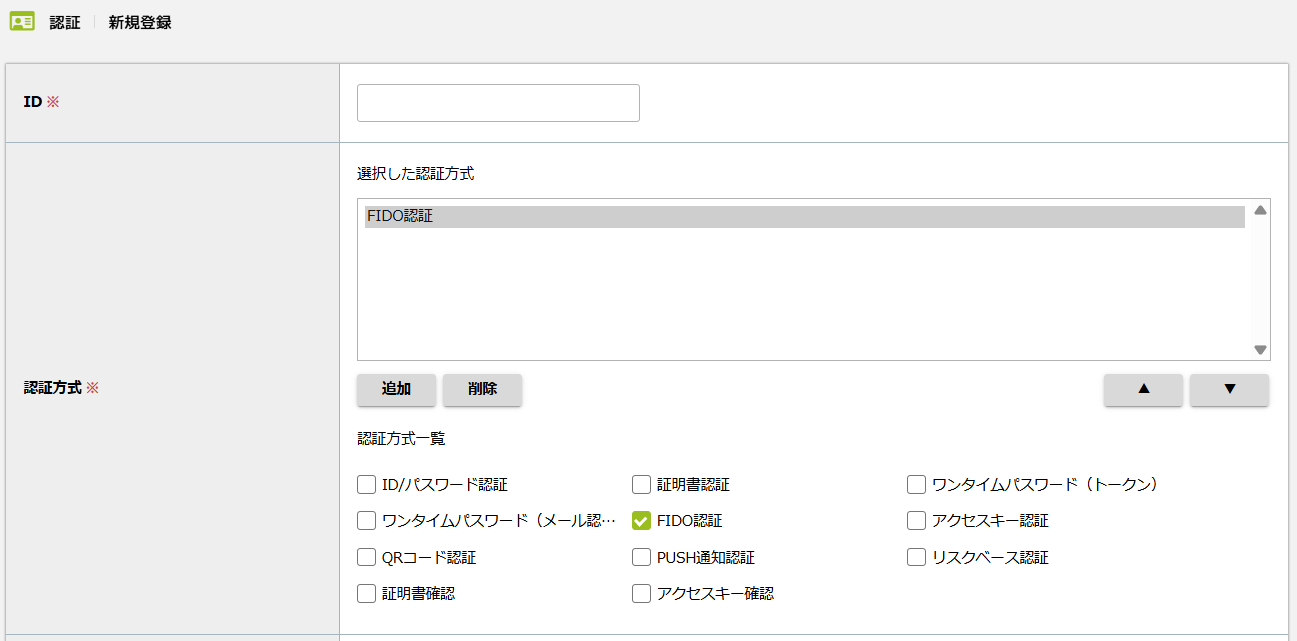Select FIDO認証 in the selected methods list

805,216
